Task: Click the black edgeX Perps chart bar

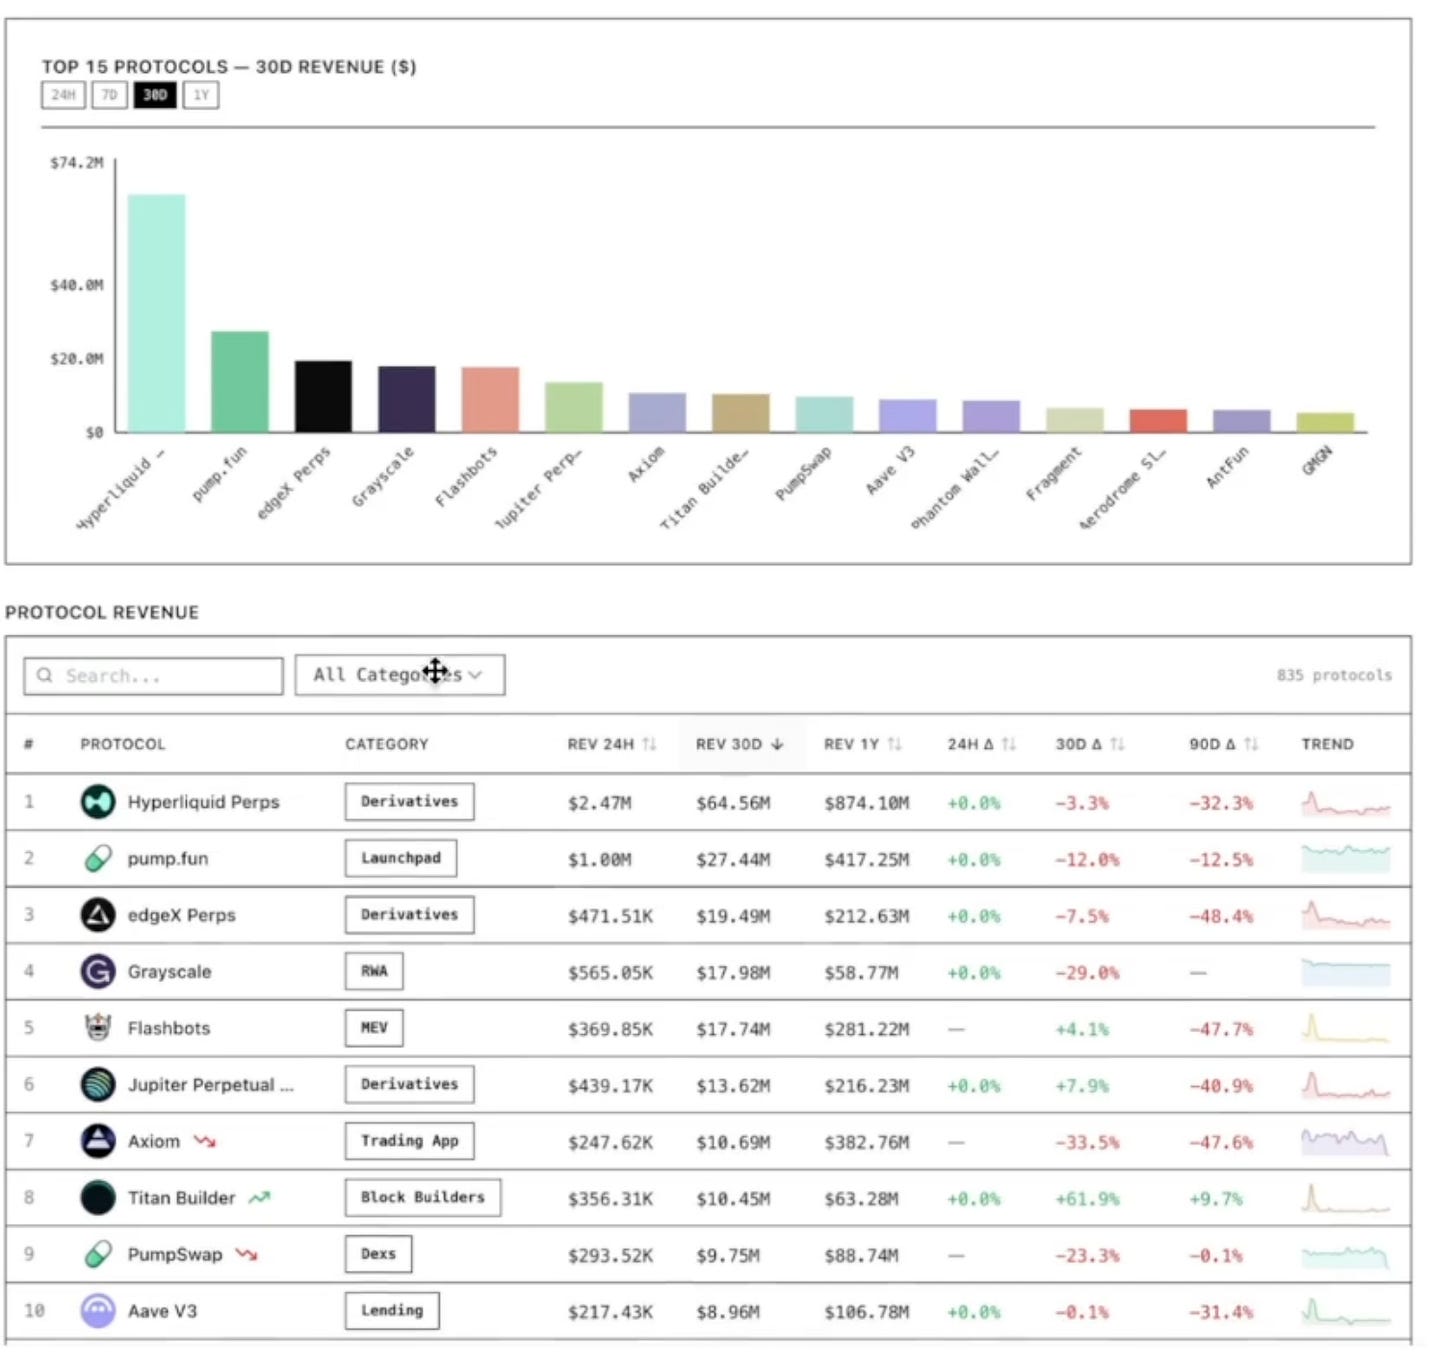Action: (323, 397)
